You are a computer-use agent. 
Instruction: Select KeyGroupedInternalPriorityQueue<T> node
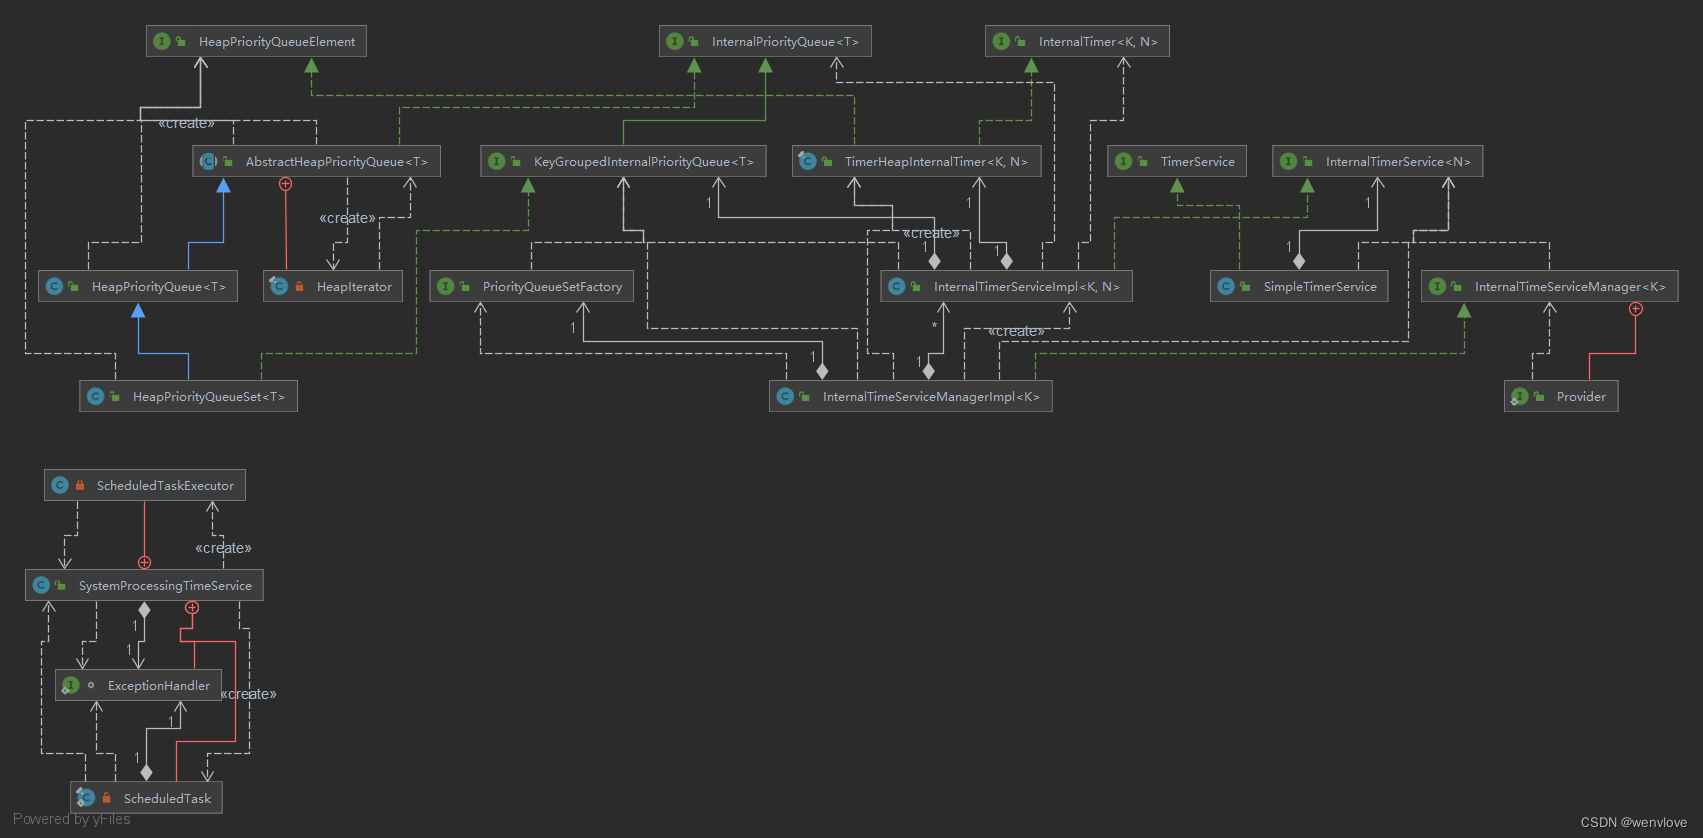pyautogui.click(x=623, y=161)
